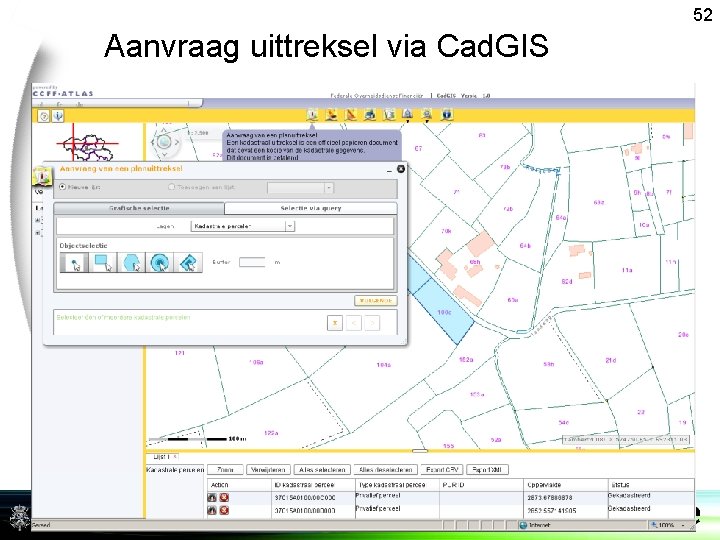Select the Nieuwe lijst radio button

[x=63, y=187]
